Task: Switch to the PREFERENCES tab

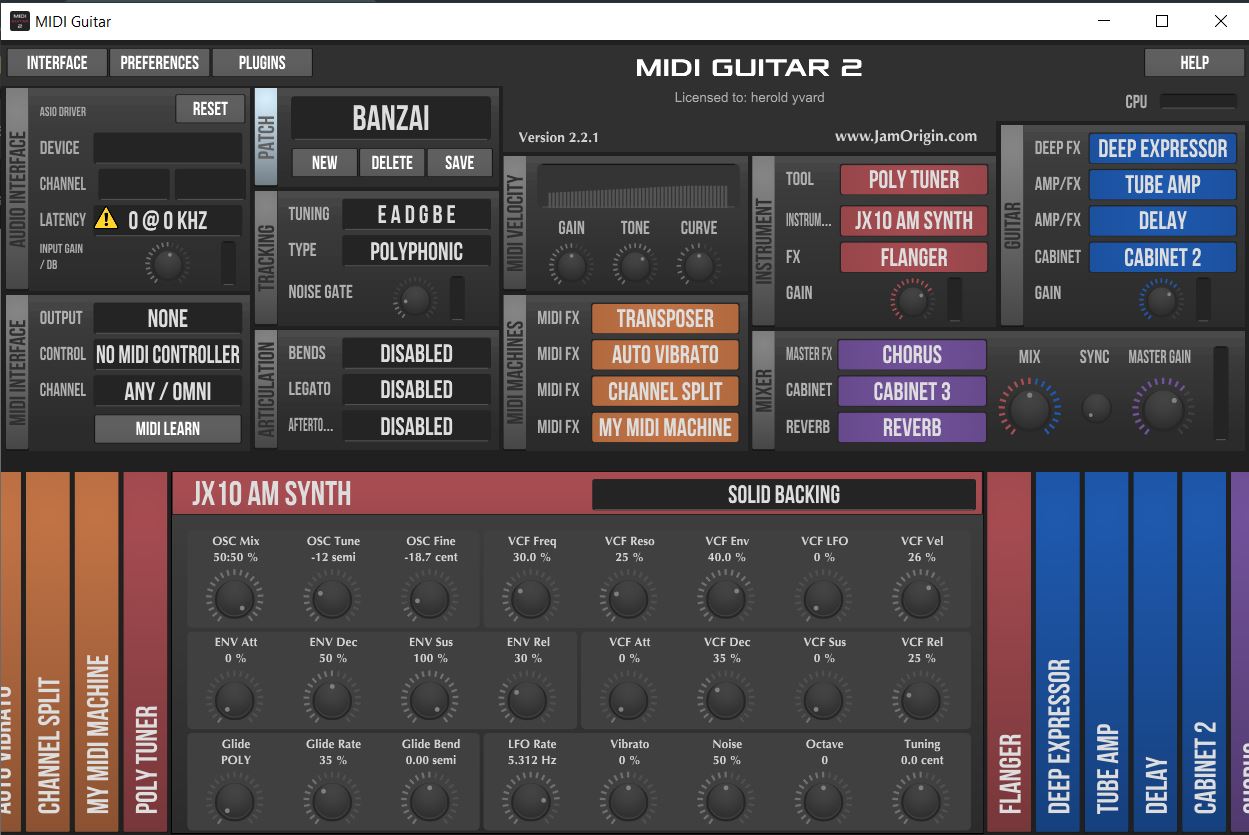Action: coord(159,62)
